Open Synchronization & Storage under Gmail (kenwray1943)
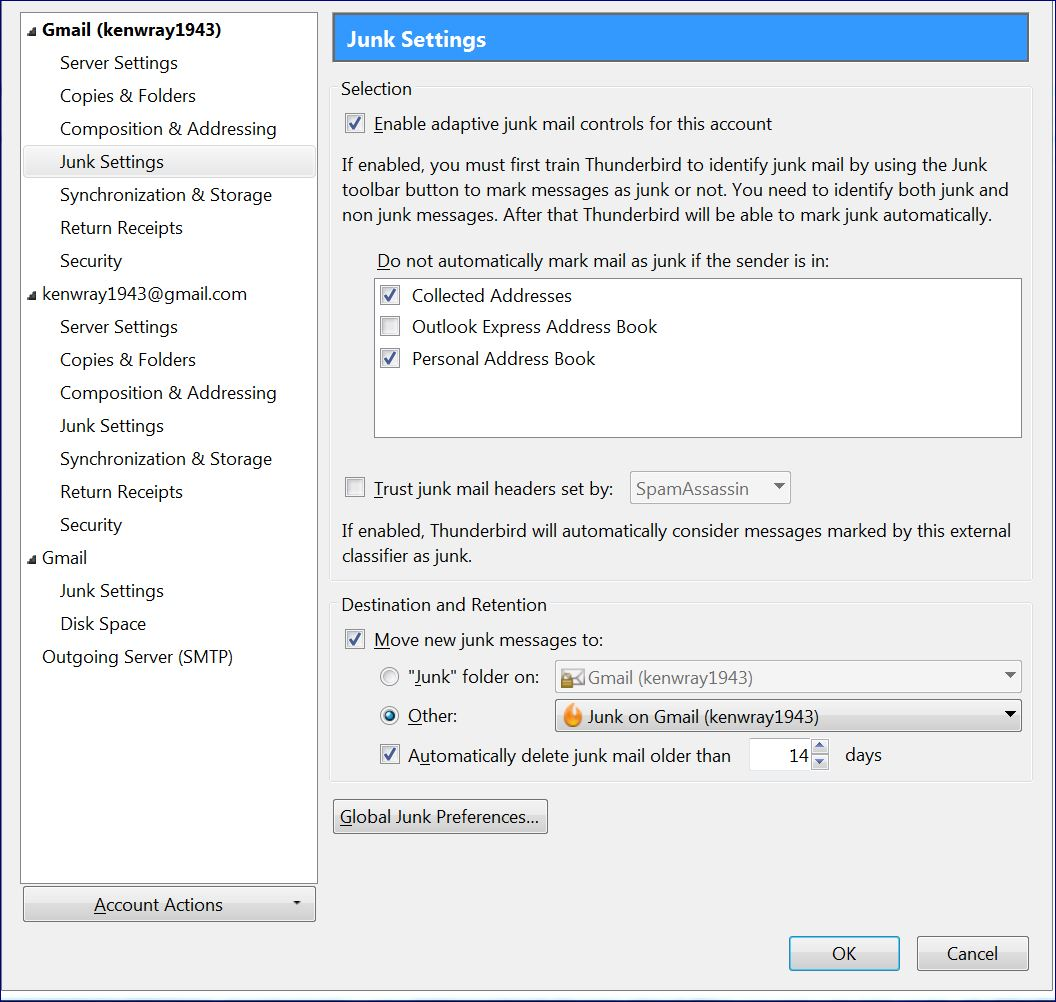 point(166,195)
